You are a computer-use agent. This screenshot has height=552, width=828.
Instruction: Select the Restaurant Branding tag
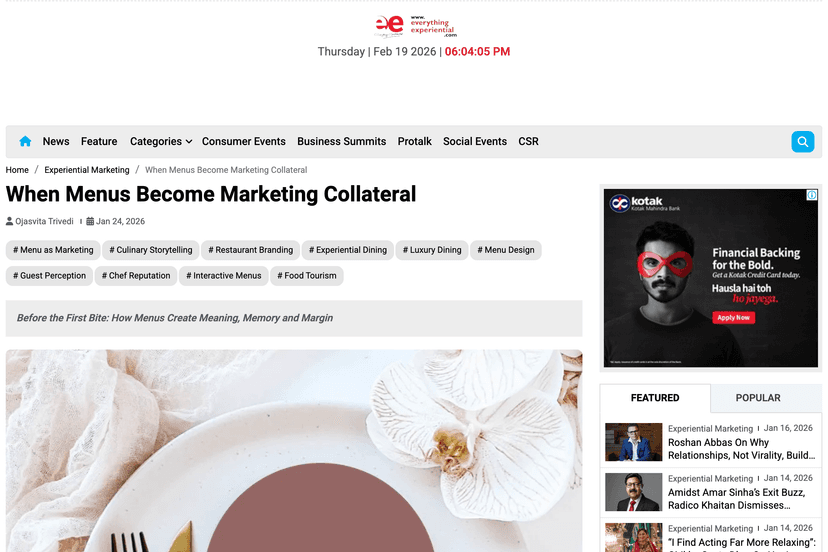[x=250, y=250]
